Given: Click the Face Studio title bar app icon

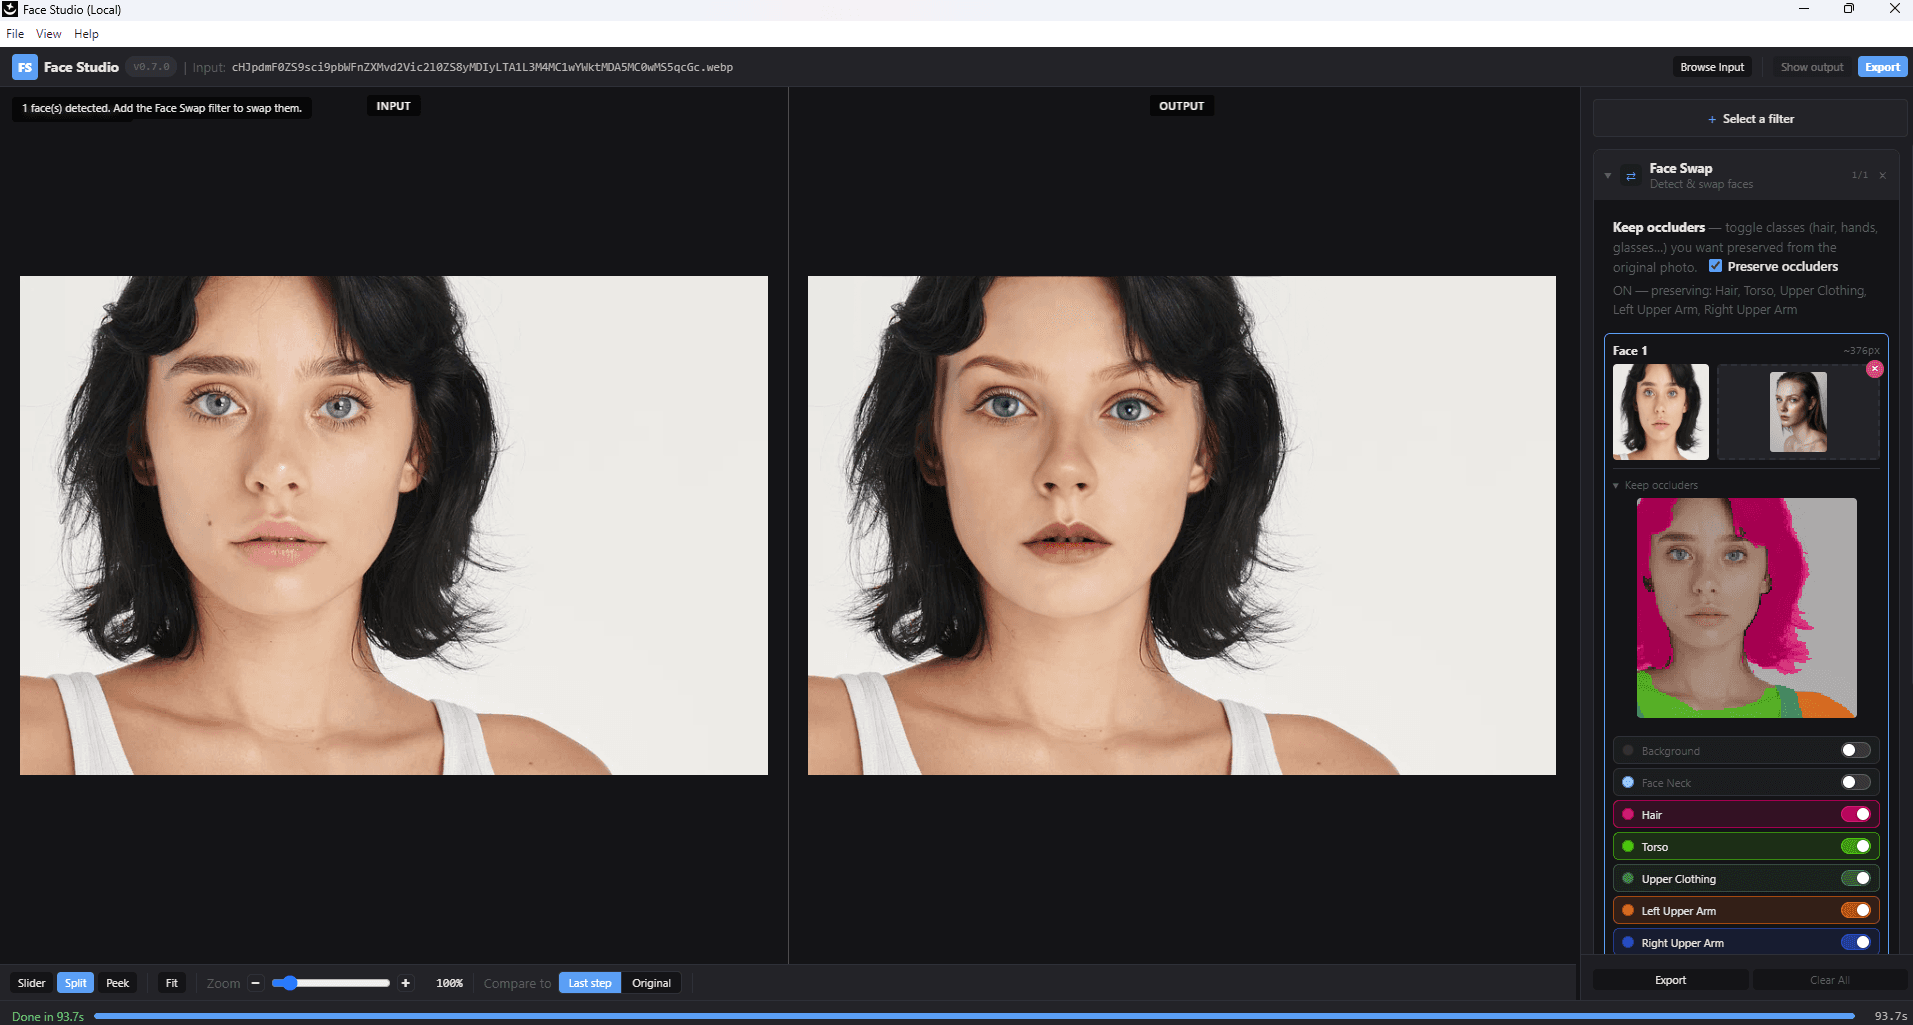Looking at the screenshot, I should click(x=10, y=9).
